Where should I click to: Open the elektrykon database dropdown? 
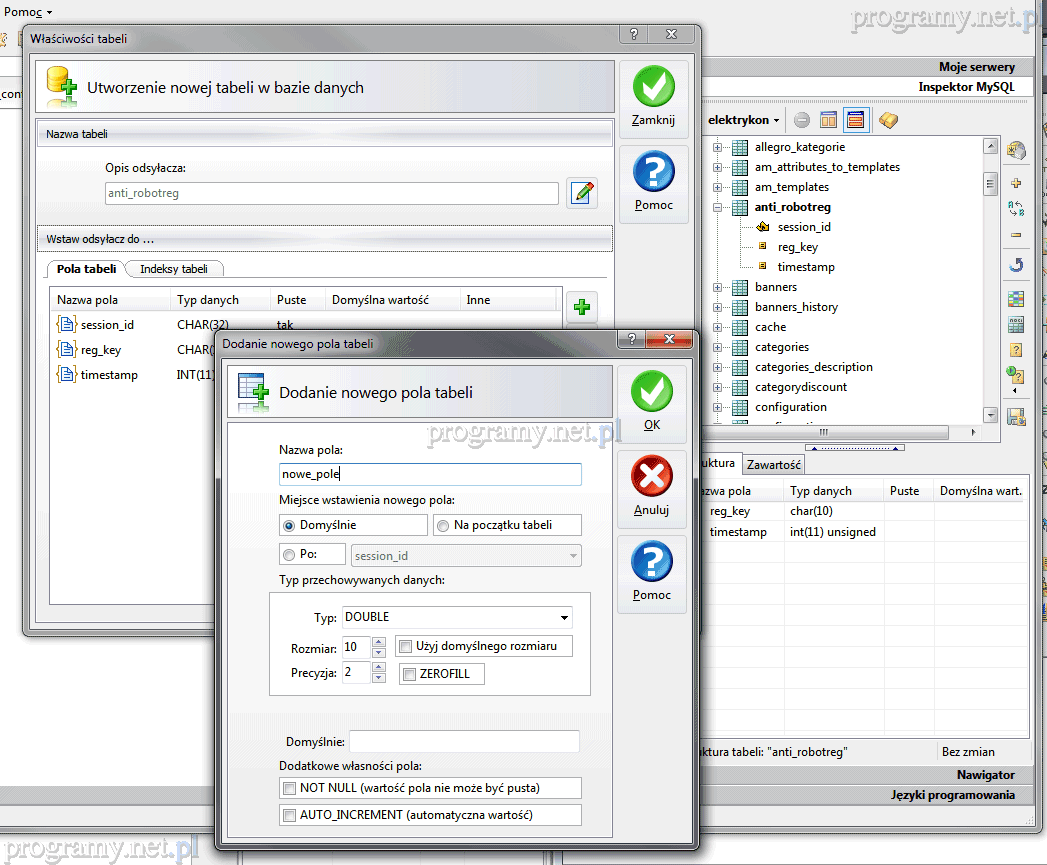tap(744, 120)
